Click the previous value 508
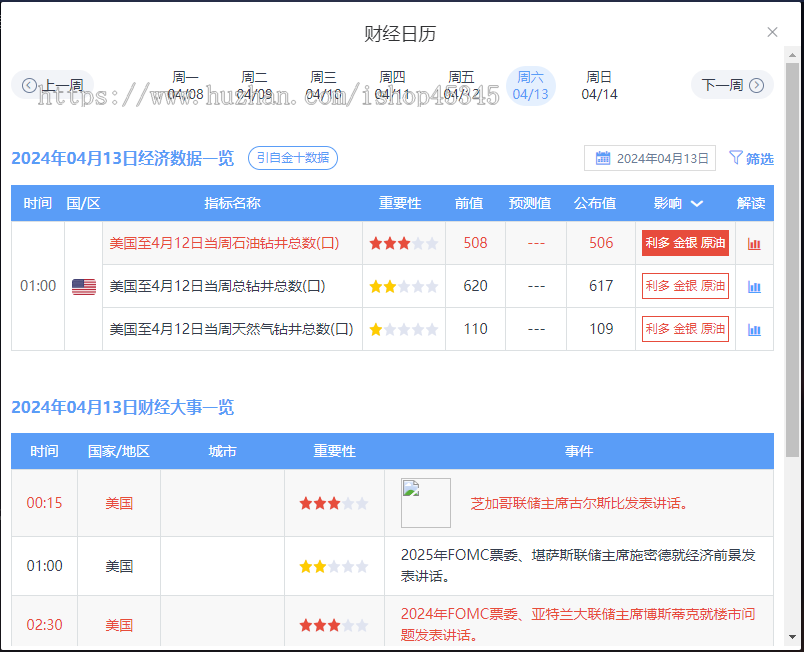The height and width of the screenshot is (652, 804). [475, 243]
